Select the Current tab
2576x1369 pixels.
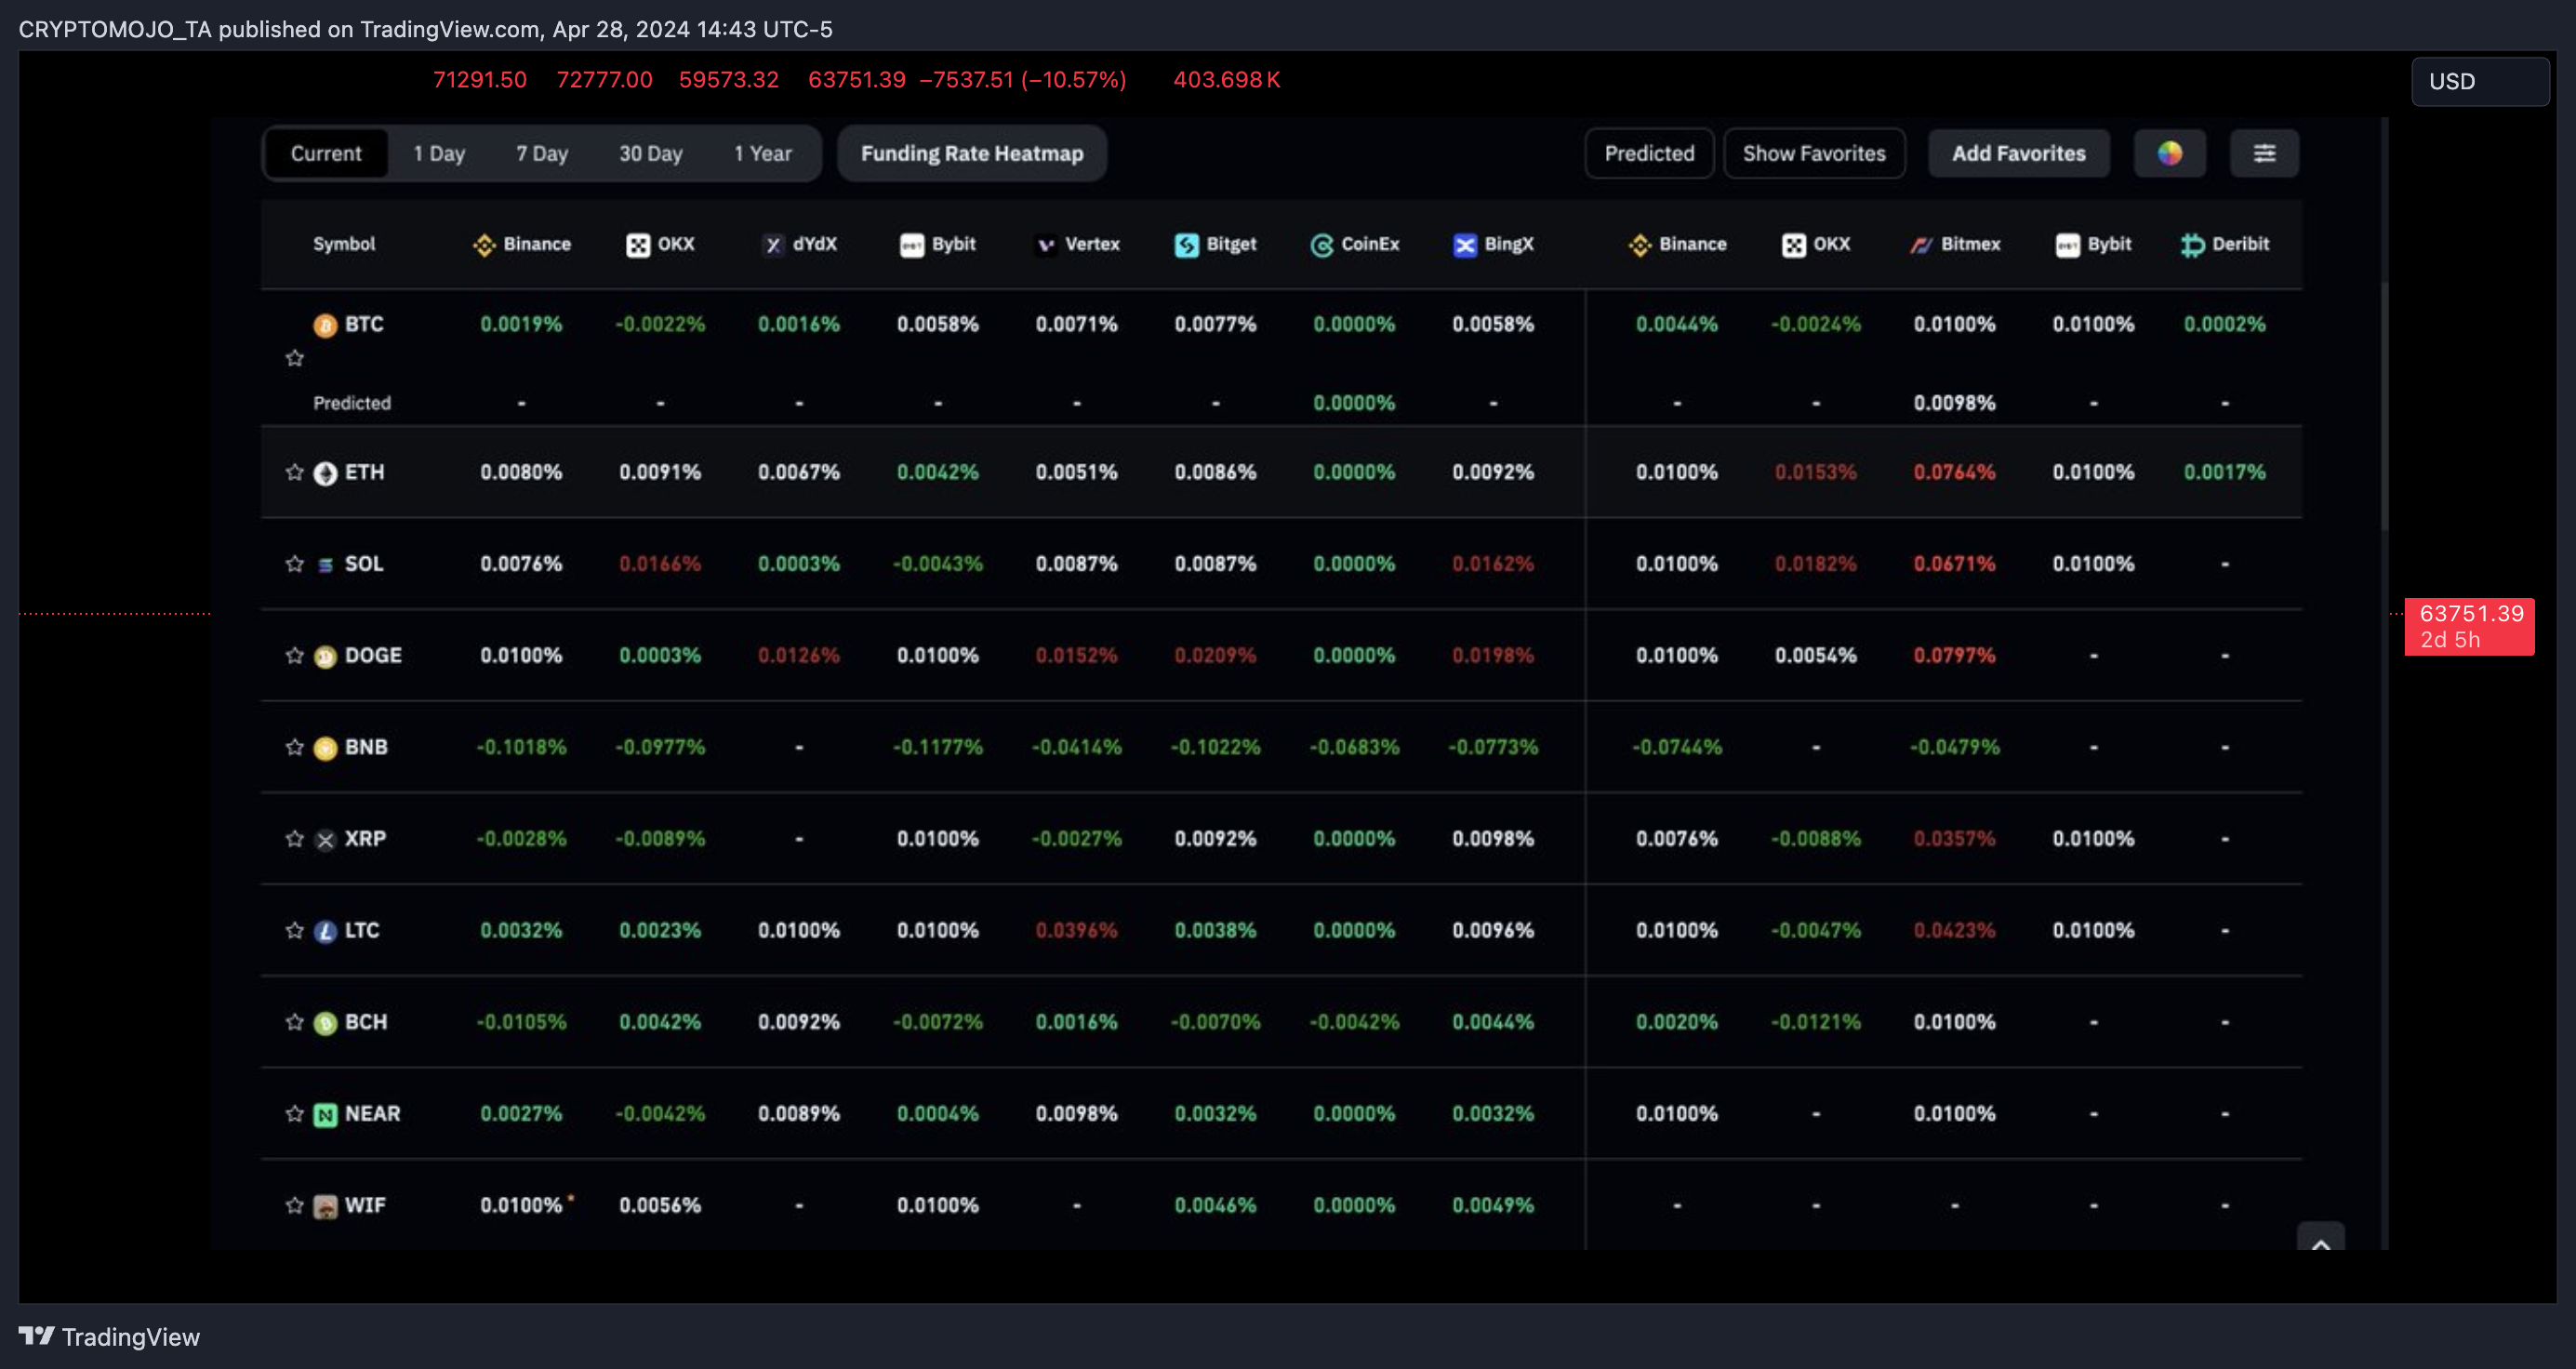tap(326, 153)
